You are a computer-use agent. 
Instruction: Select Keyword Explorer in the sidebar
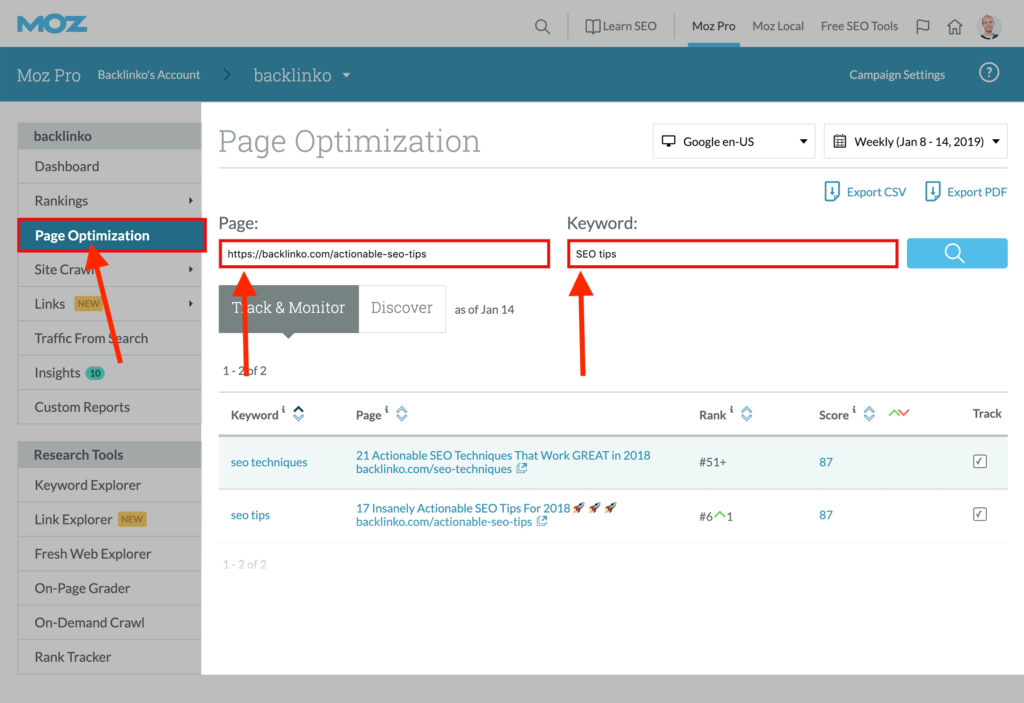[88, 485]
